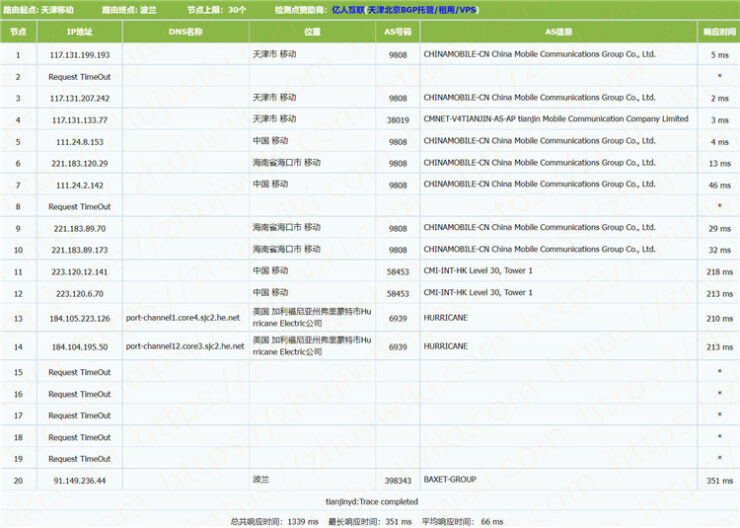
Task: Select IP address 117.131.199.193
Action: (x=79, y=55)
